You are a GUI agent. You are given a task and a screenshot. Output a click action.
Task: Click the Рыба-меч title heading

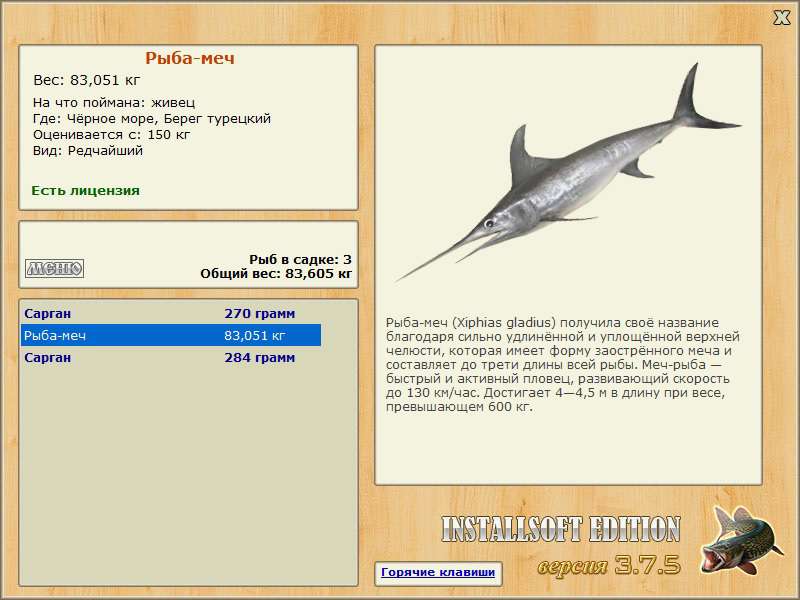click(190, 58)
